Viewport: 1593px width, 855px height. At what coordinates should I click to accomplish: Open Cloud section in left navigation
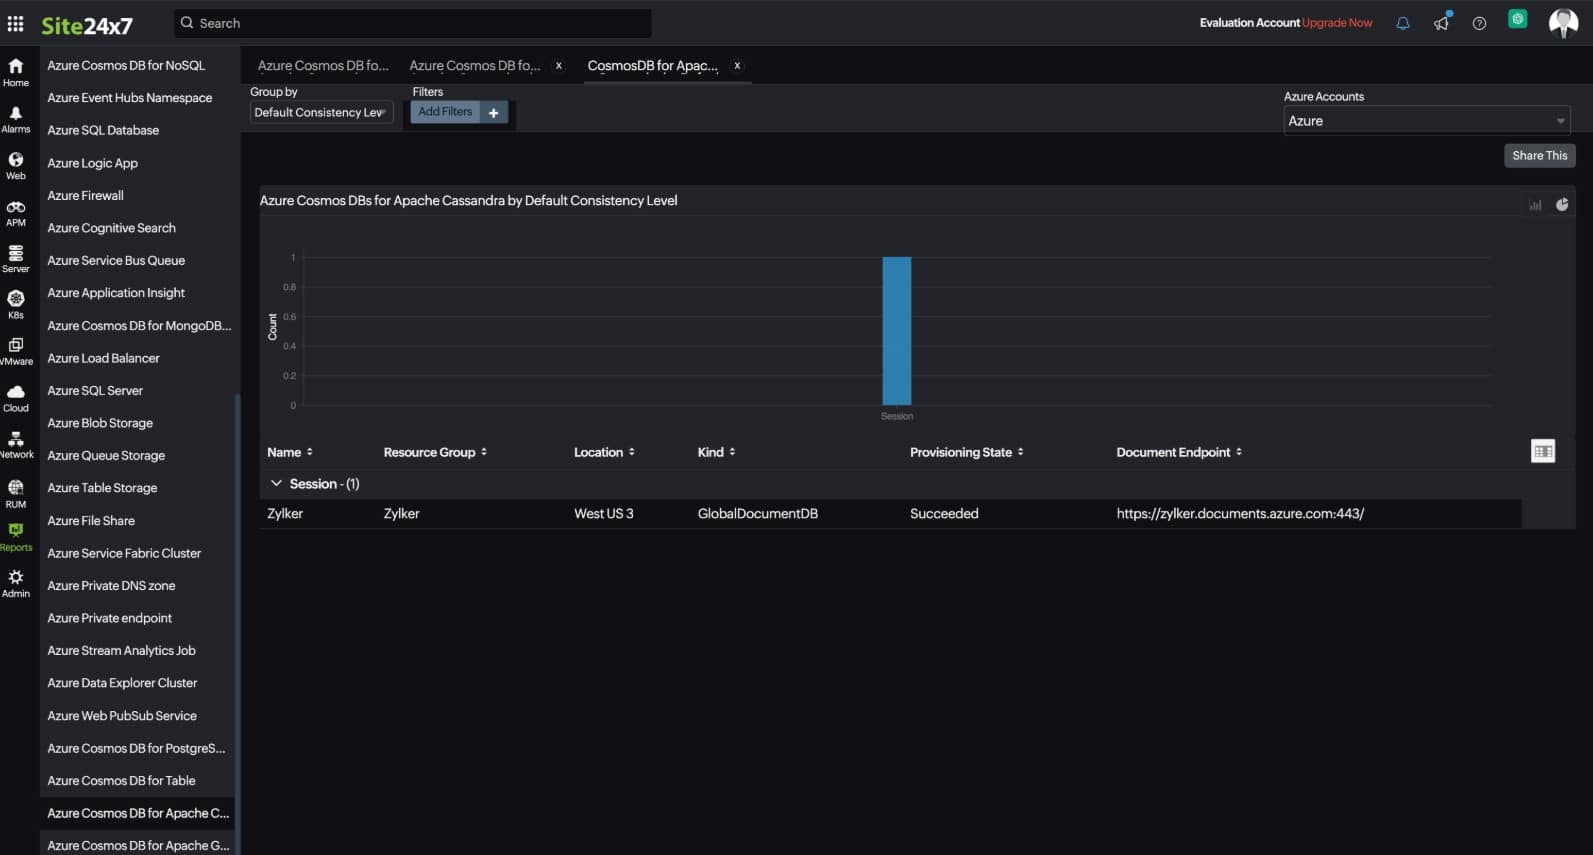click(16, 398)
